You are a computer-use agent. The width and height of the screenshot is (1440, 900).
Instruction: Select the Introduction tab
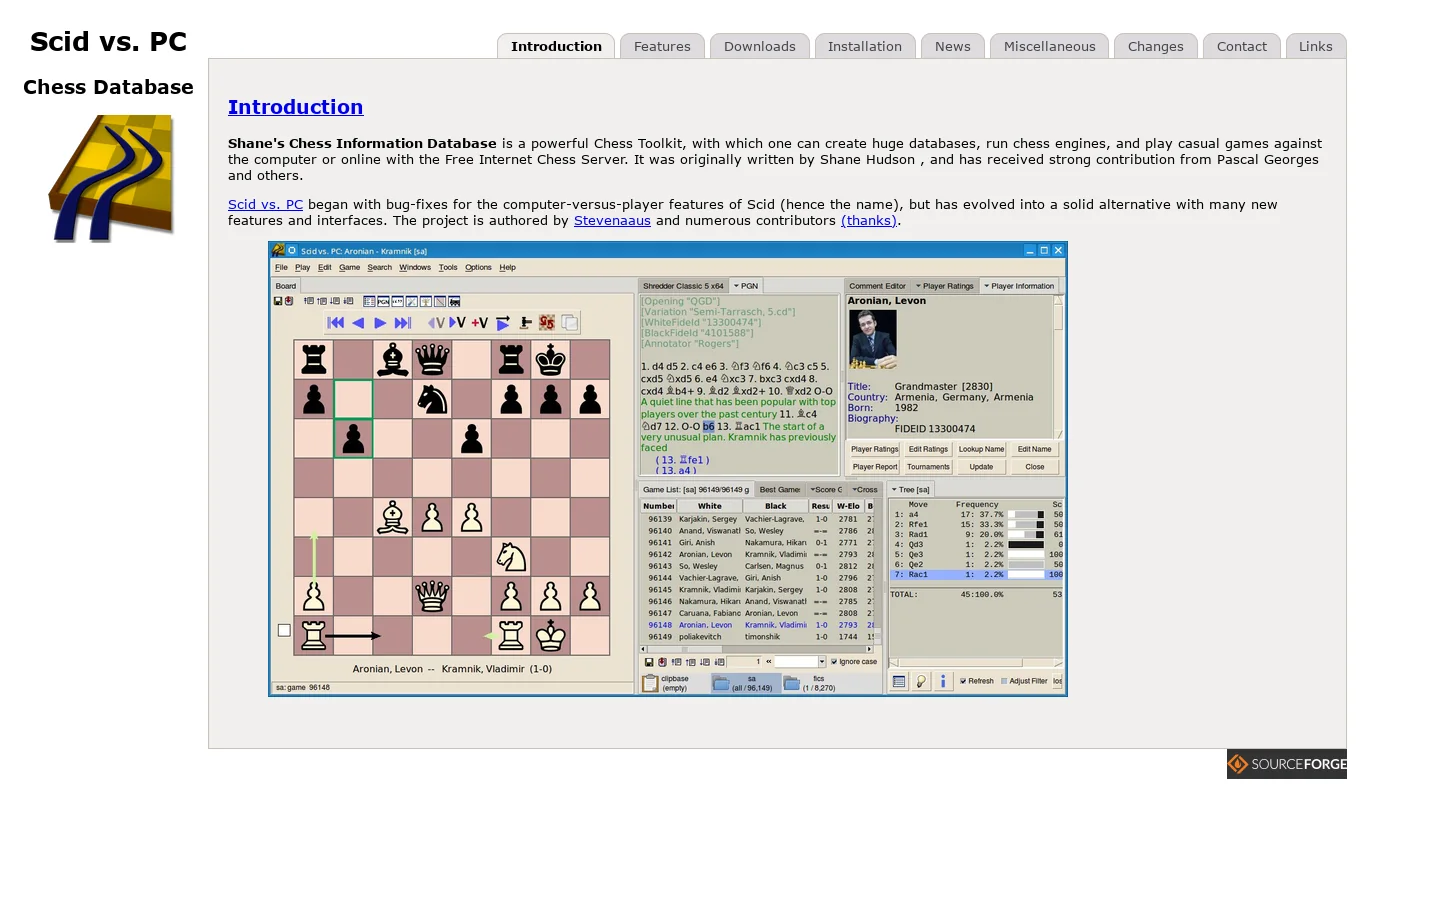pos(556,46)
